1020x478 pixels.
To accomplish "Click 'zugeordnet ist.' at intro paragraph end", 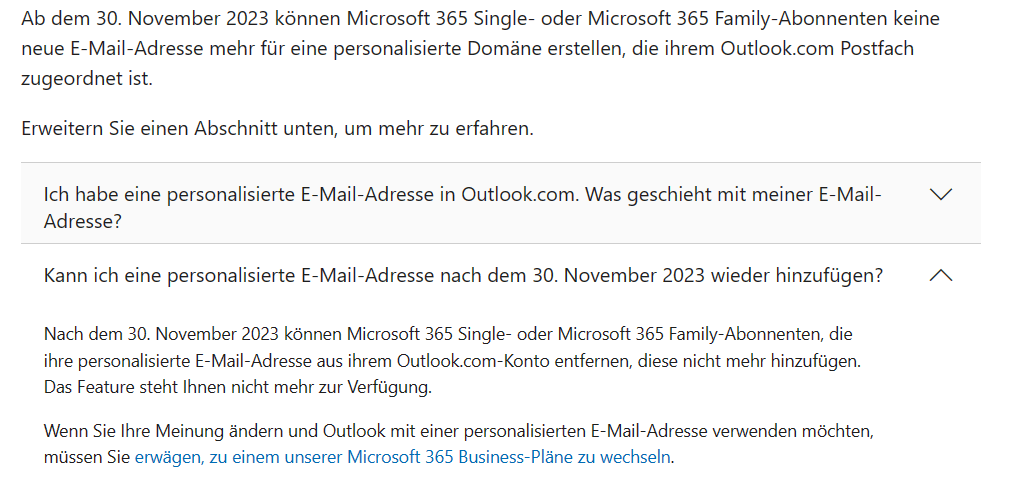I will coord(87,79).
